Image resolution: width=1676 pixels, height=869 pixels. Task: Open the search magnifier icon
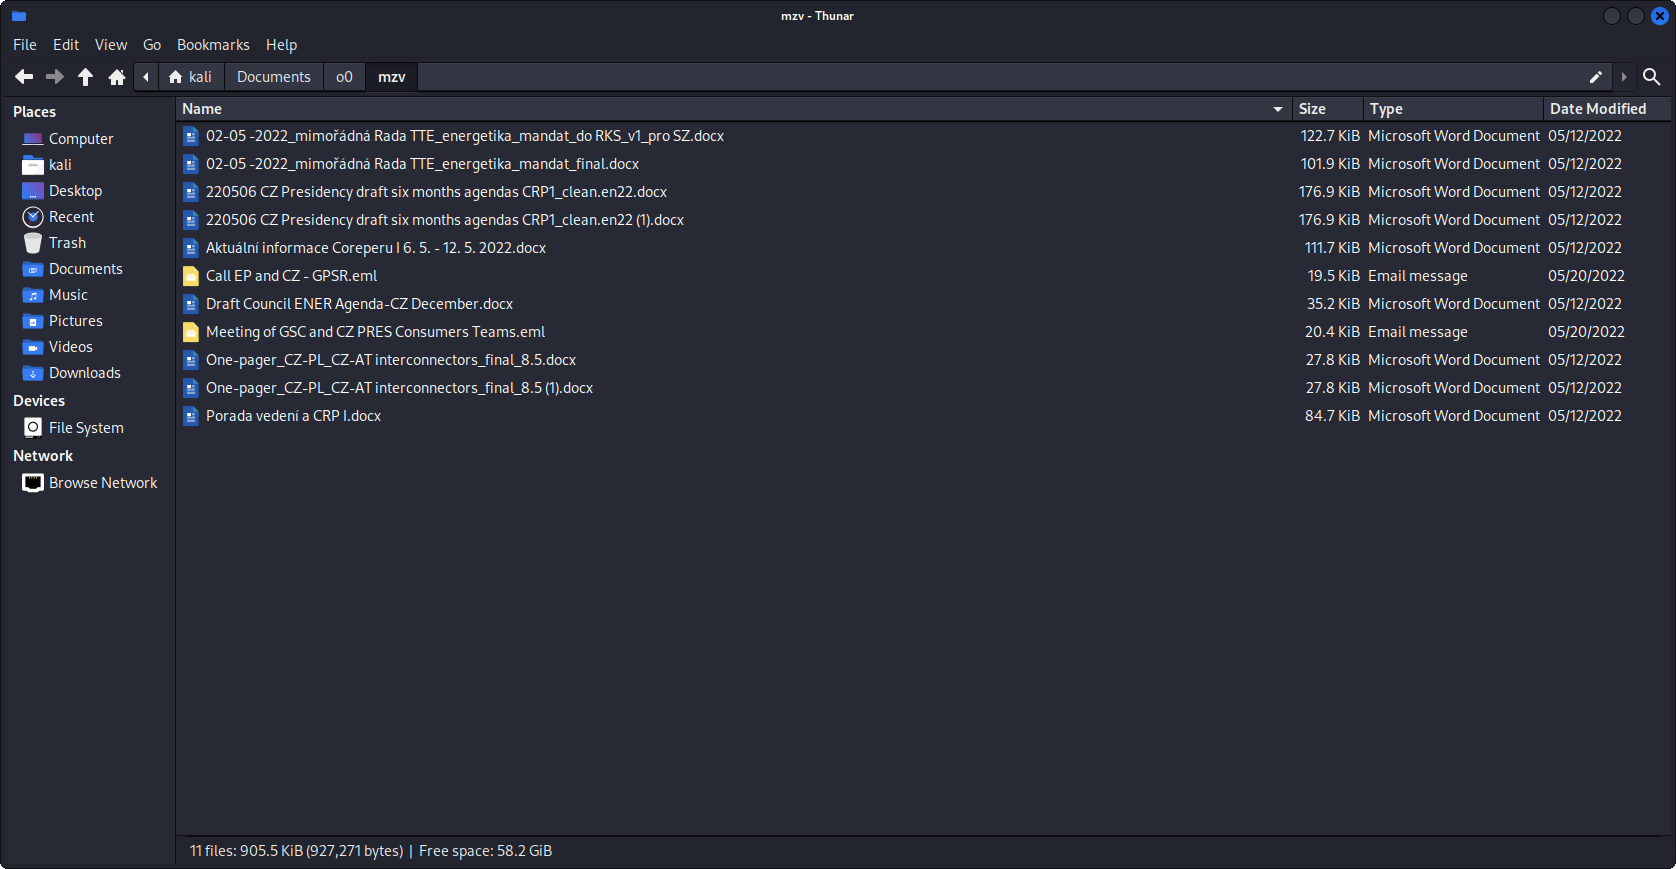(x=1651, y=77)
